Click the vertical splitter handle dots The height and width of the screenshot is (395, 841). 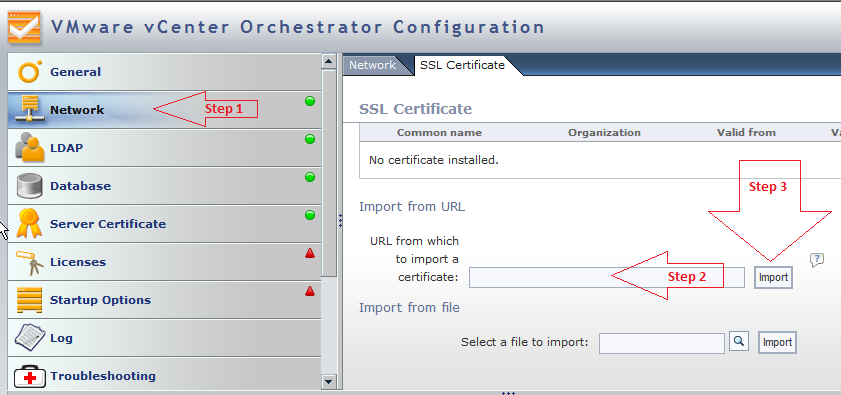coord(340,221)
